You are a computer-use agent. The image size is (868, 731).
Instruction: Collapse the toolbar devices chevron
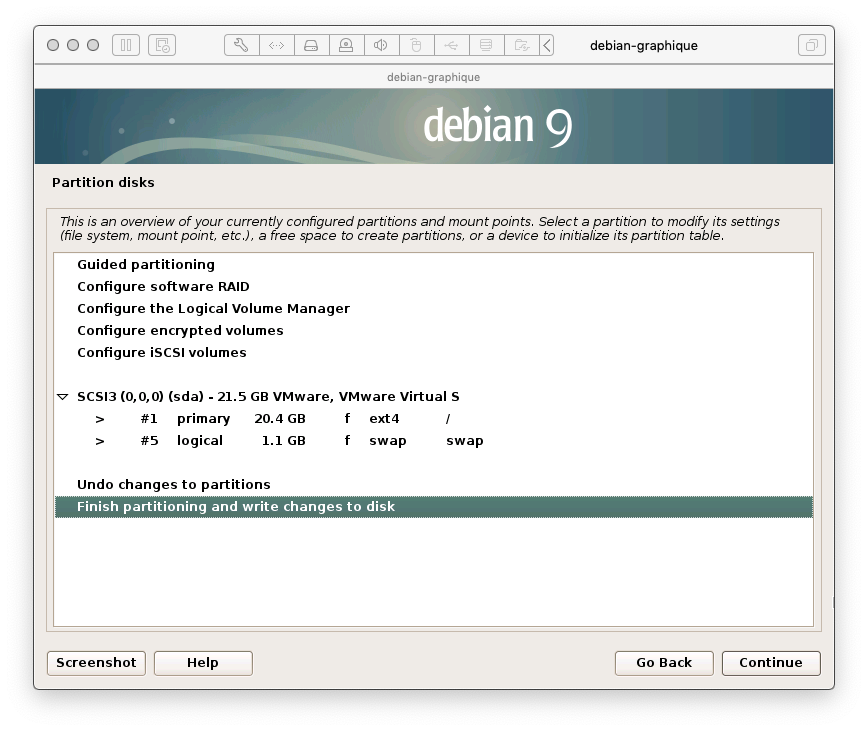point(546,45)
